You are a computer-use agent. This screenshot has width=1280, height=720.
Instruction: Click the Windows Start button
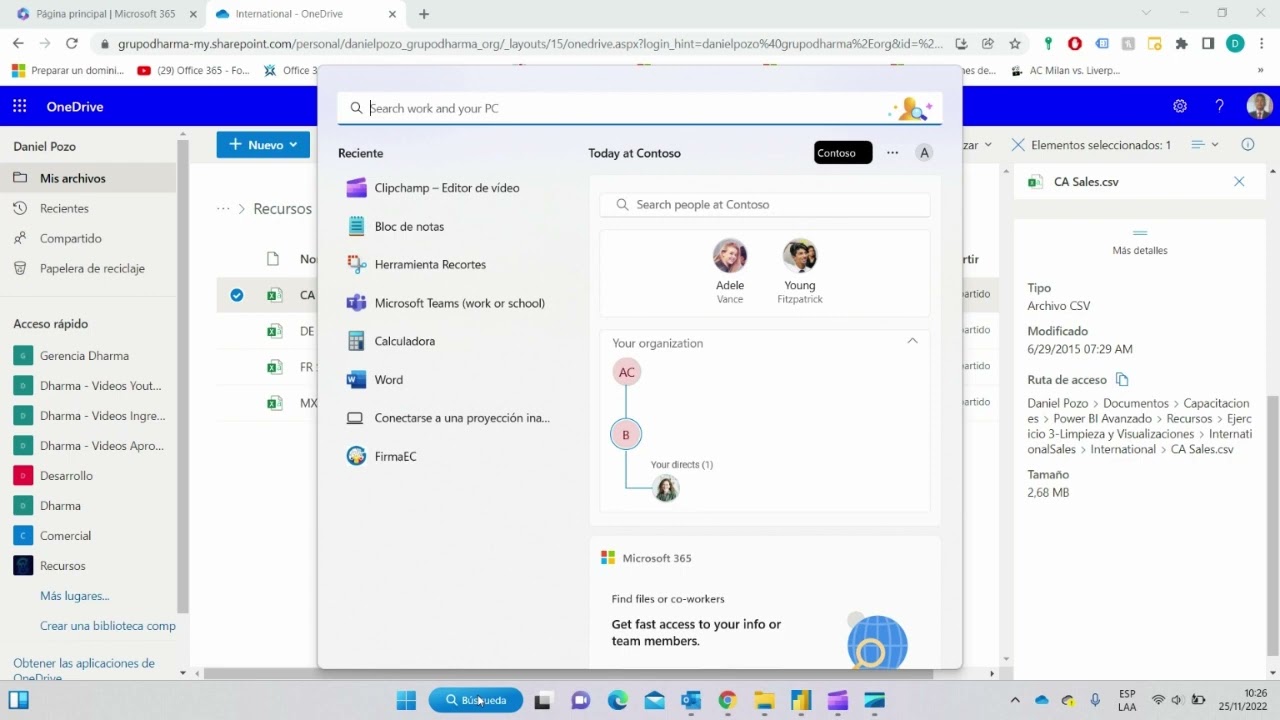(x=406, y=701)
